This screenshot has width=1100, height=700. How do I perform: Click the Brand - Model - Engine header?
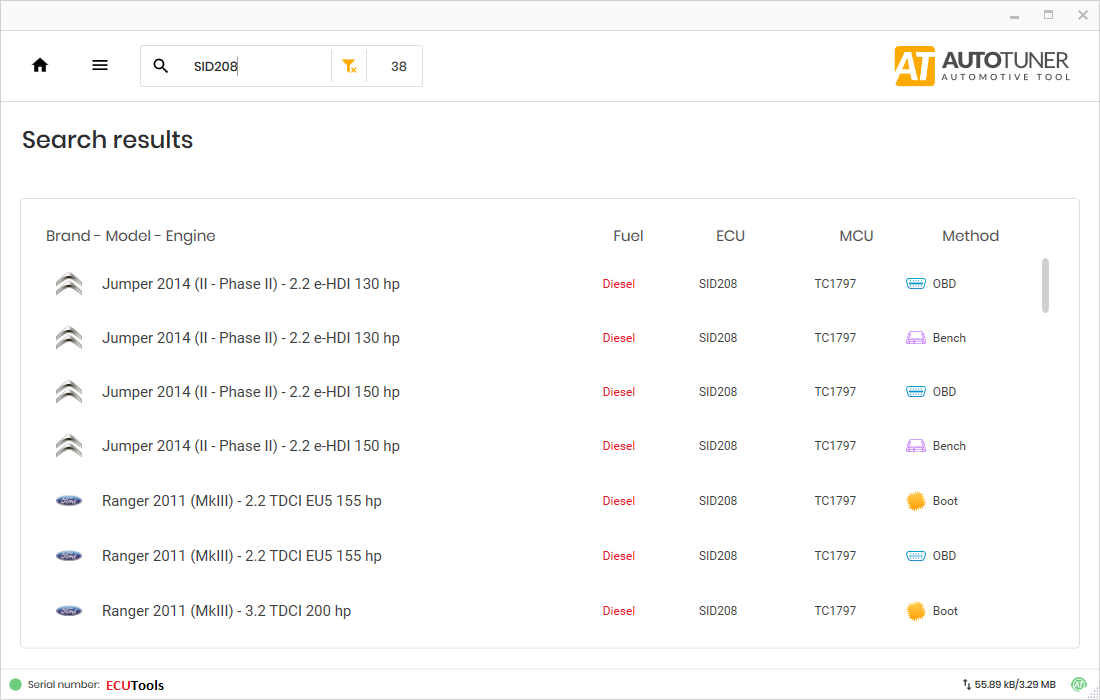tap(131, 236)
